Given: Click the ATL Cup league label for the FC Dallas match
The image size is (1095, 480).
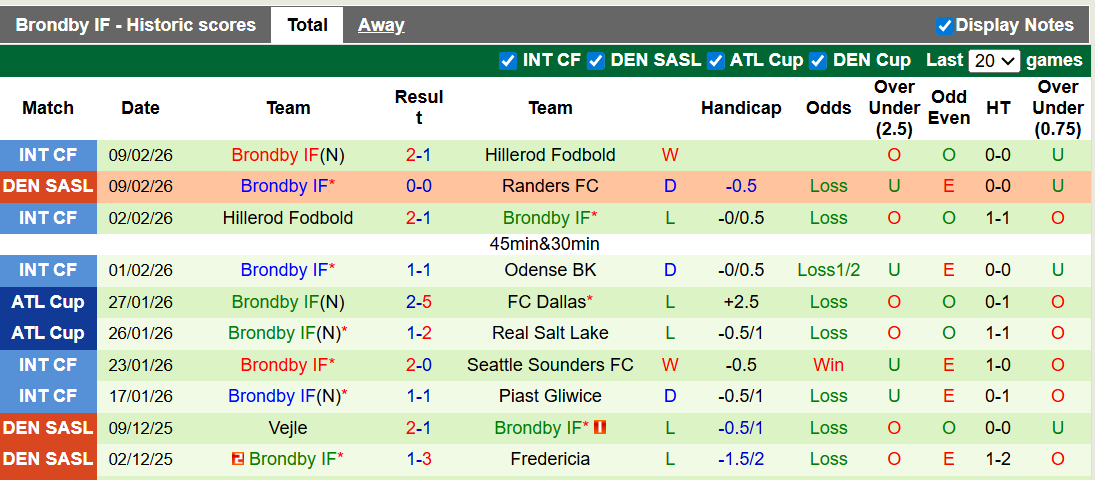Looking at the screenshot, I should 48,302.
